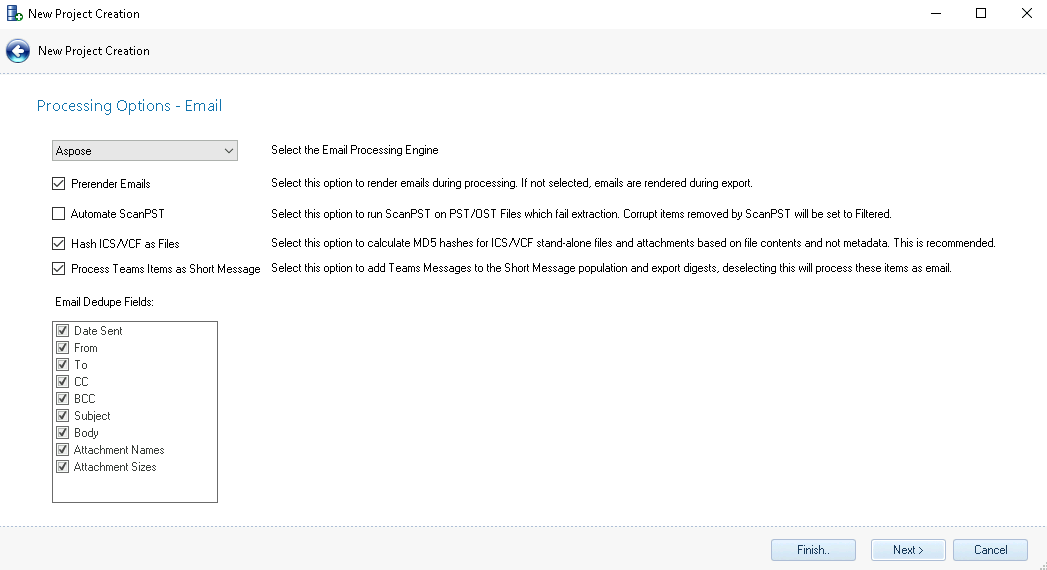Toggle the Attachment Sizes dedupe checkbox

pyautogui.click(x=63, y=467)
